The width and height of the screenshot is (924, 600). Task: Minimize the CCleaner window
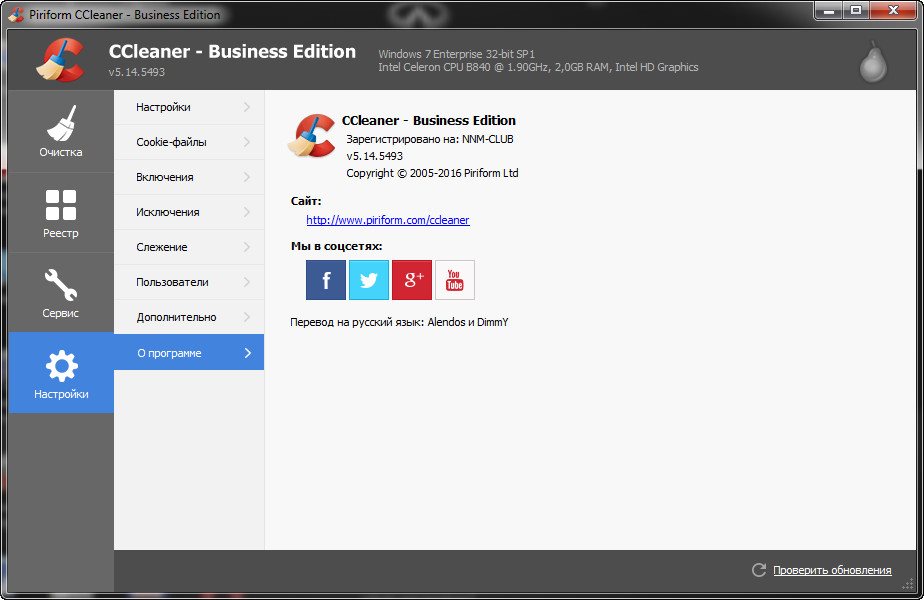point(829,11)
